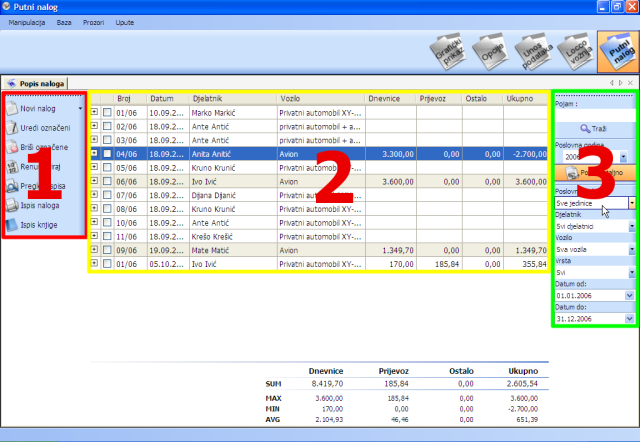This screenshot has height=442, width=640.
Task: Open the Opcije module icon
Action: tap(491, 51)
